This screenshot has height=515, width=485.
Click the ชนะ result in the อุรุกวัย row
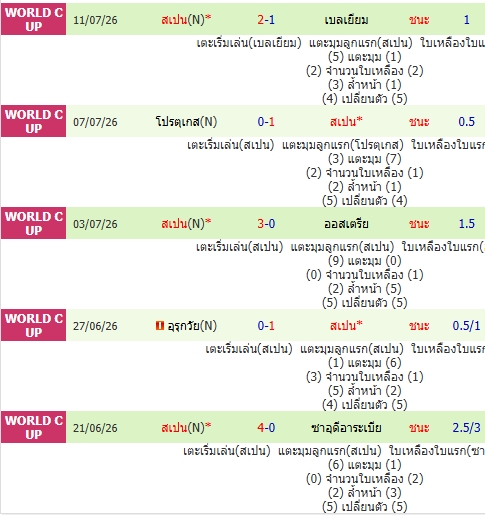coord(419,326)
